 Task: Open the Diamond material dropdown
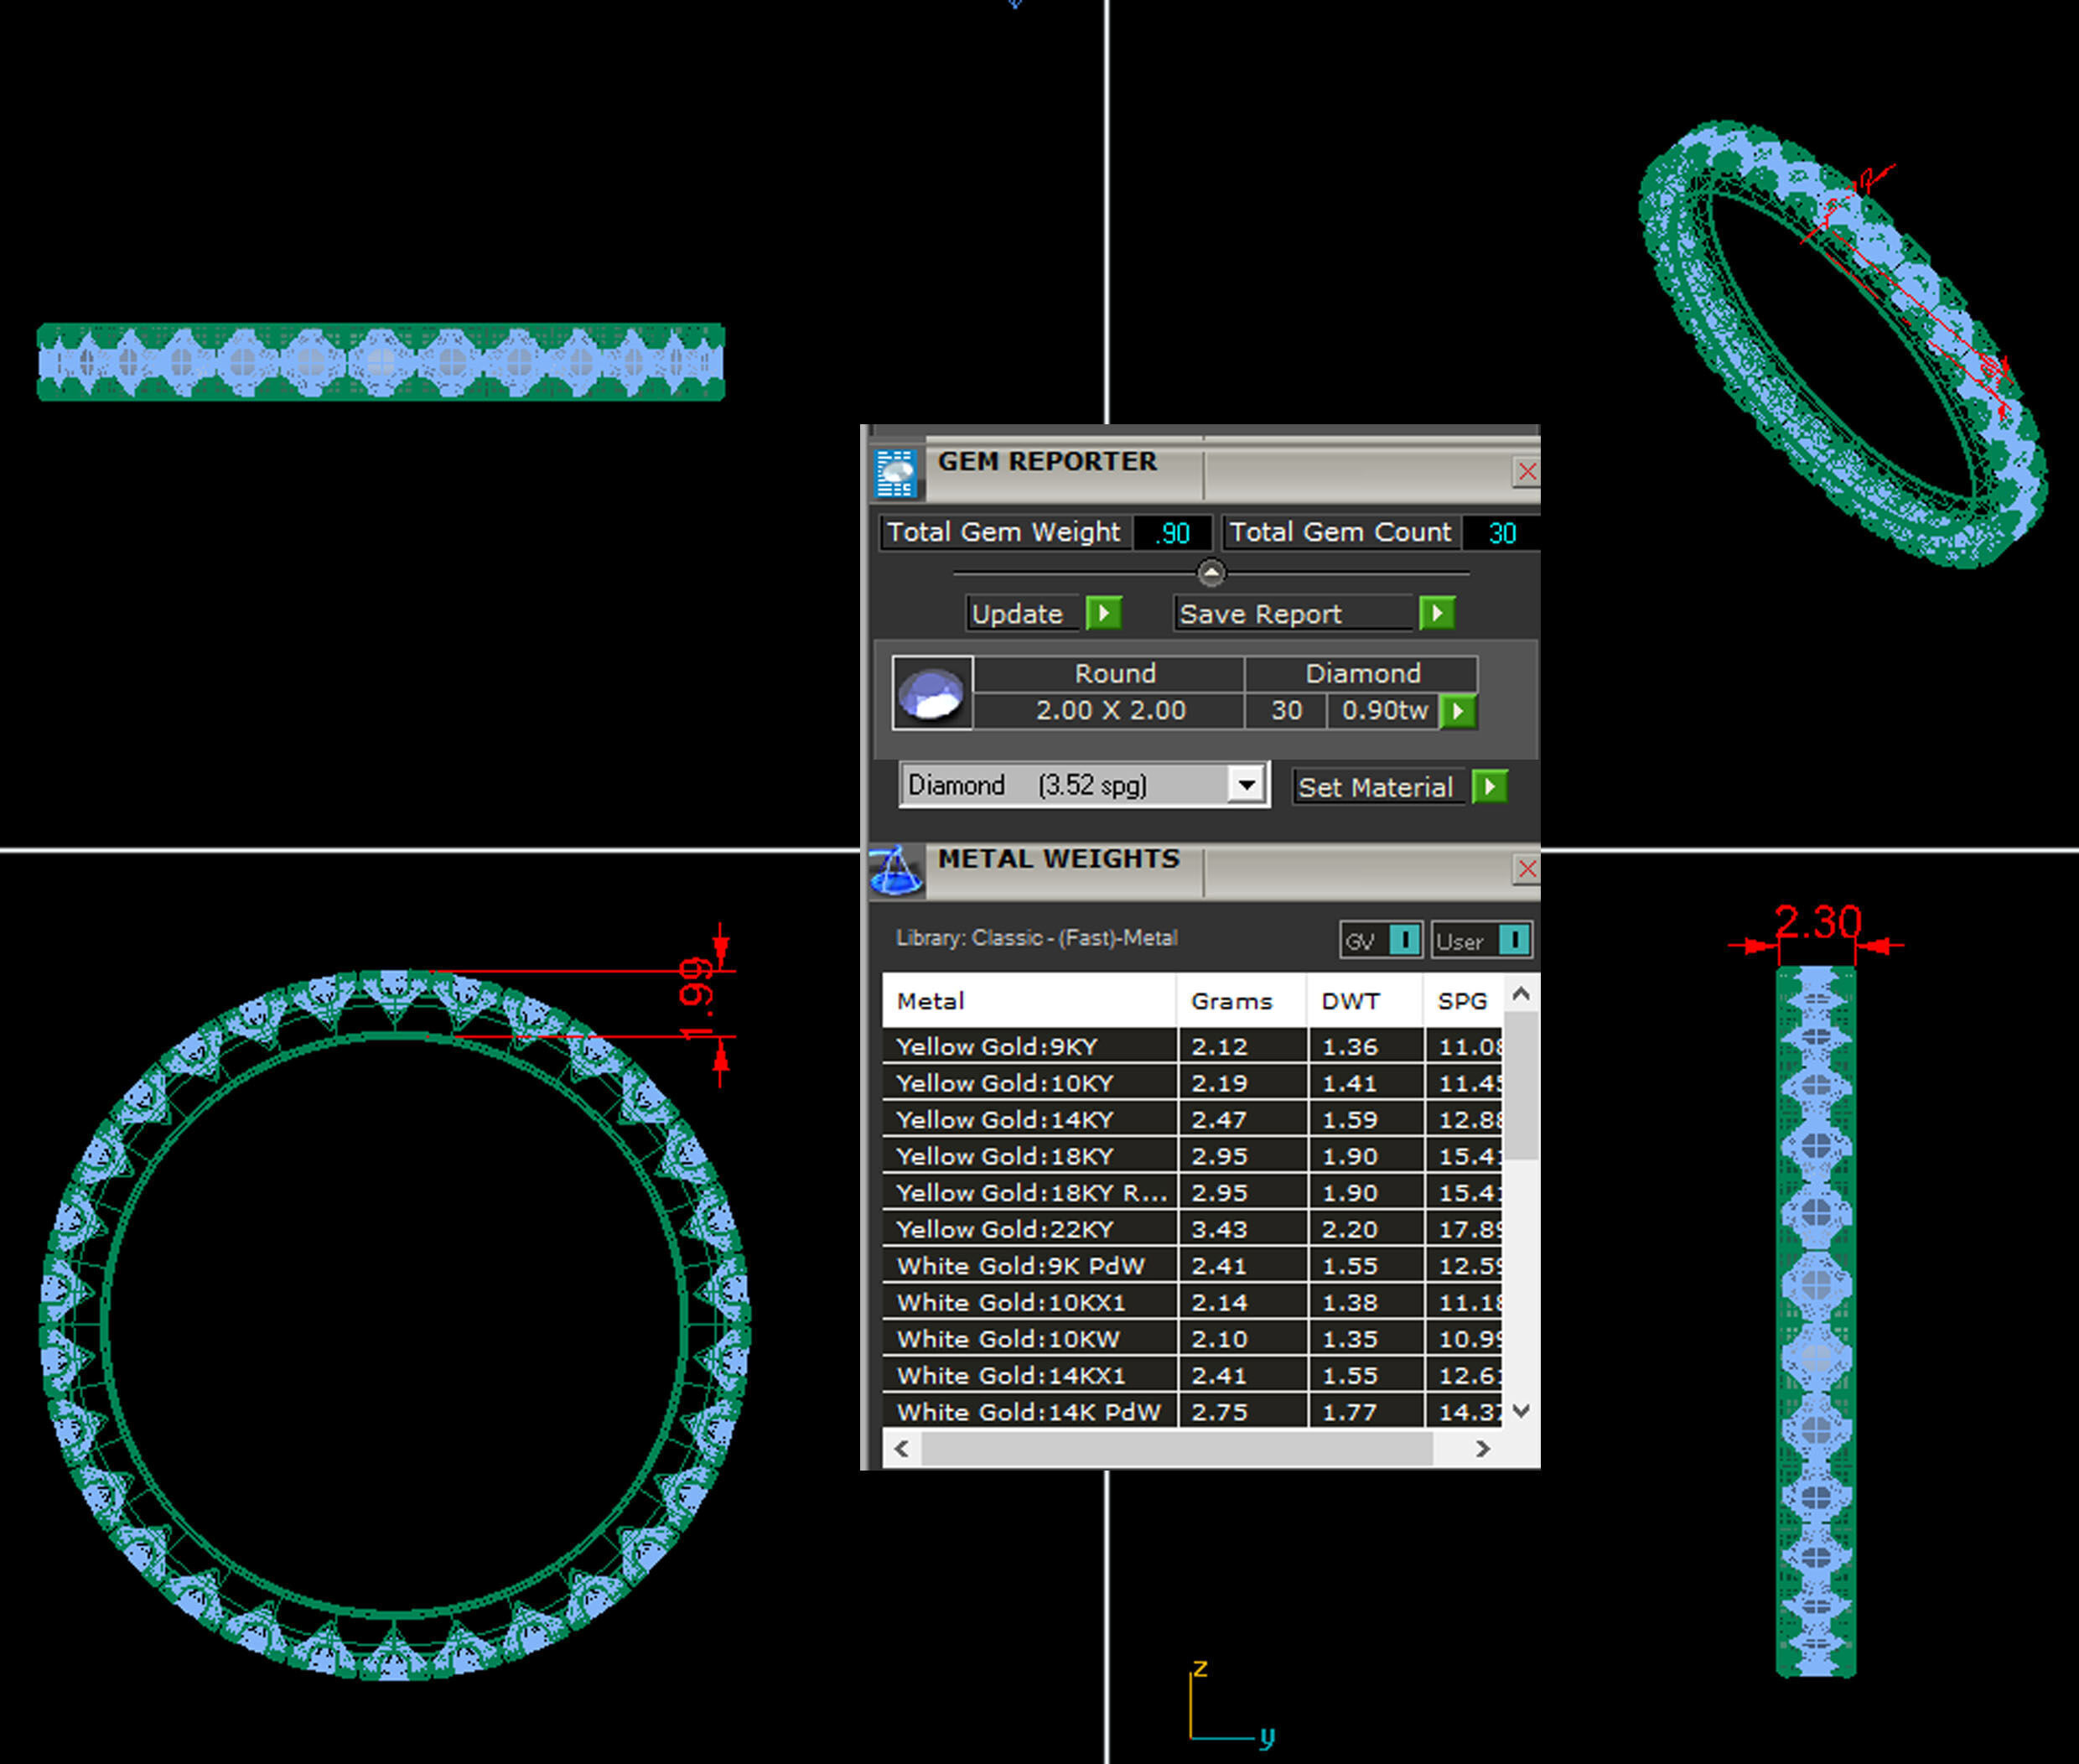1246,785
